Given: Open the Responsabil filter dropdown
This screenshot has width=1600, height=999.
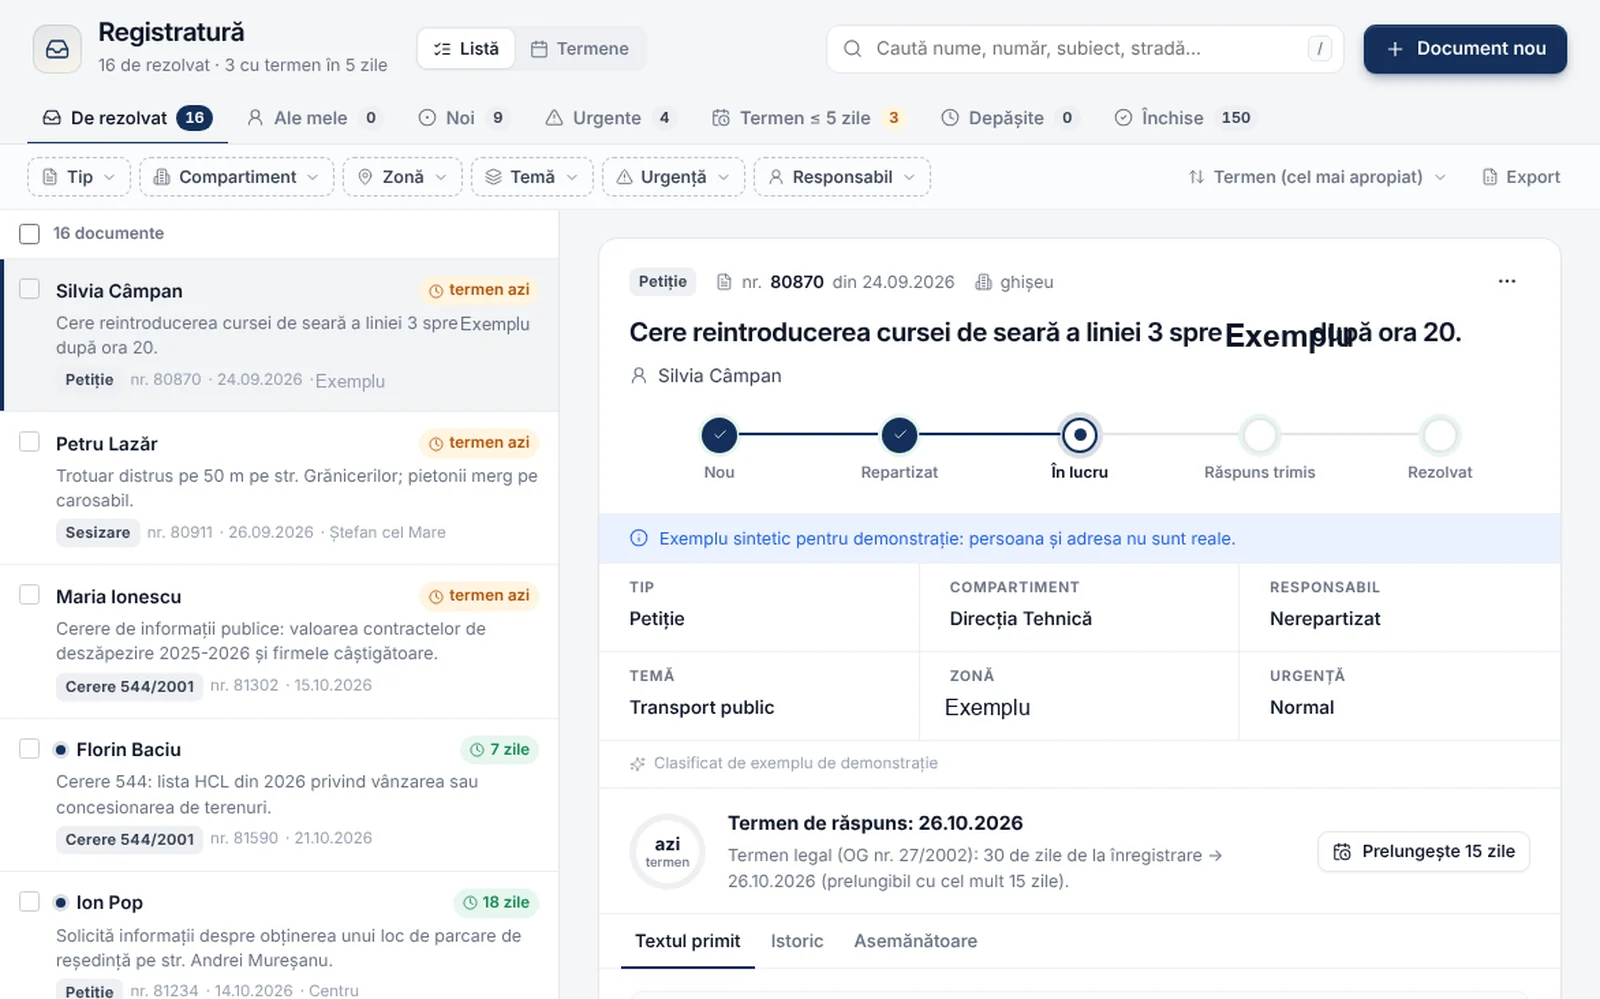Looking at the screenshot, I should point(842,177).
